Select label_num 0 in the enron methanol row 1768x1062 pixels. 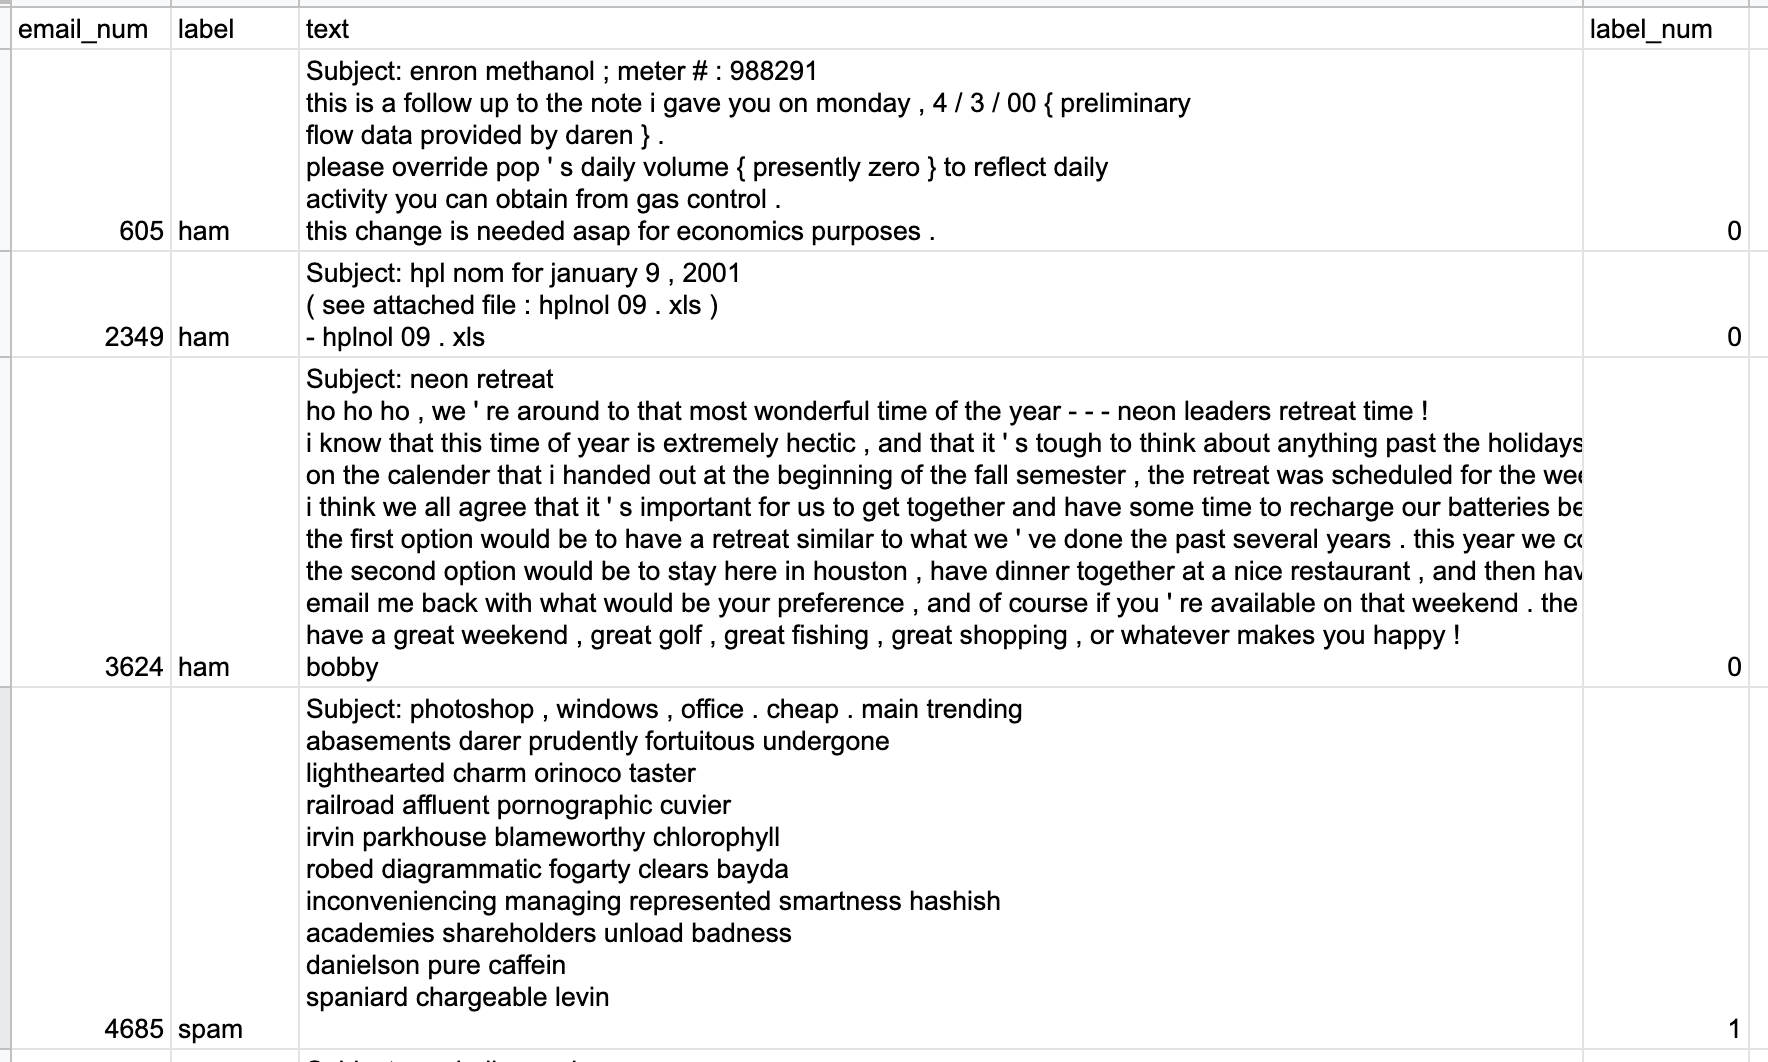pos(1666,150)
